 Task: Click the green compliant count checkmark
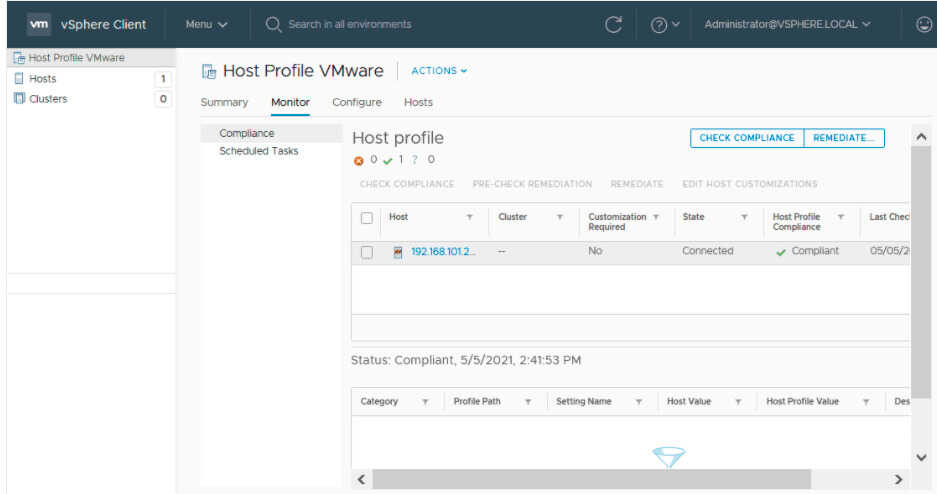pyautogui.click(x=388, y=161)
